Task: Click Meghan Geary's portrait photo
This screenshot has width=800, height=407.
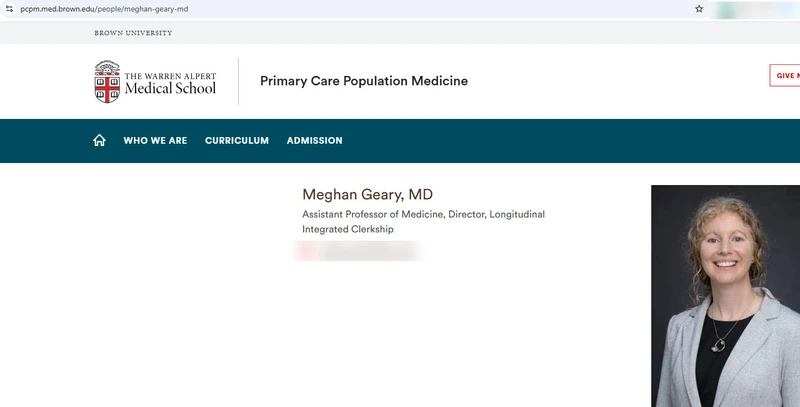Action: (726, 296)
